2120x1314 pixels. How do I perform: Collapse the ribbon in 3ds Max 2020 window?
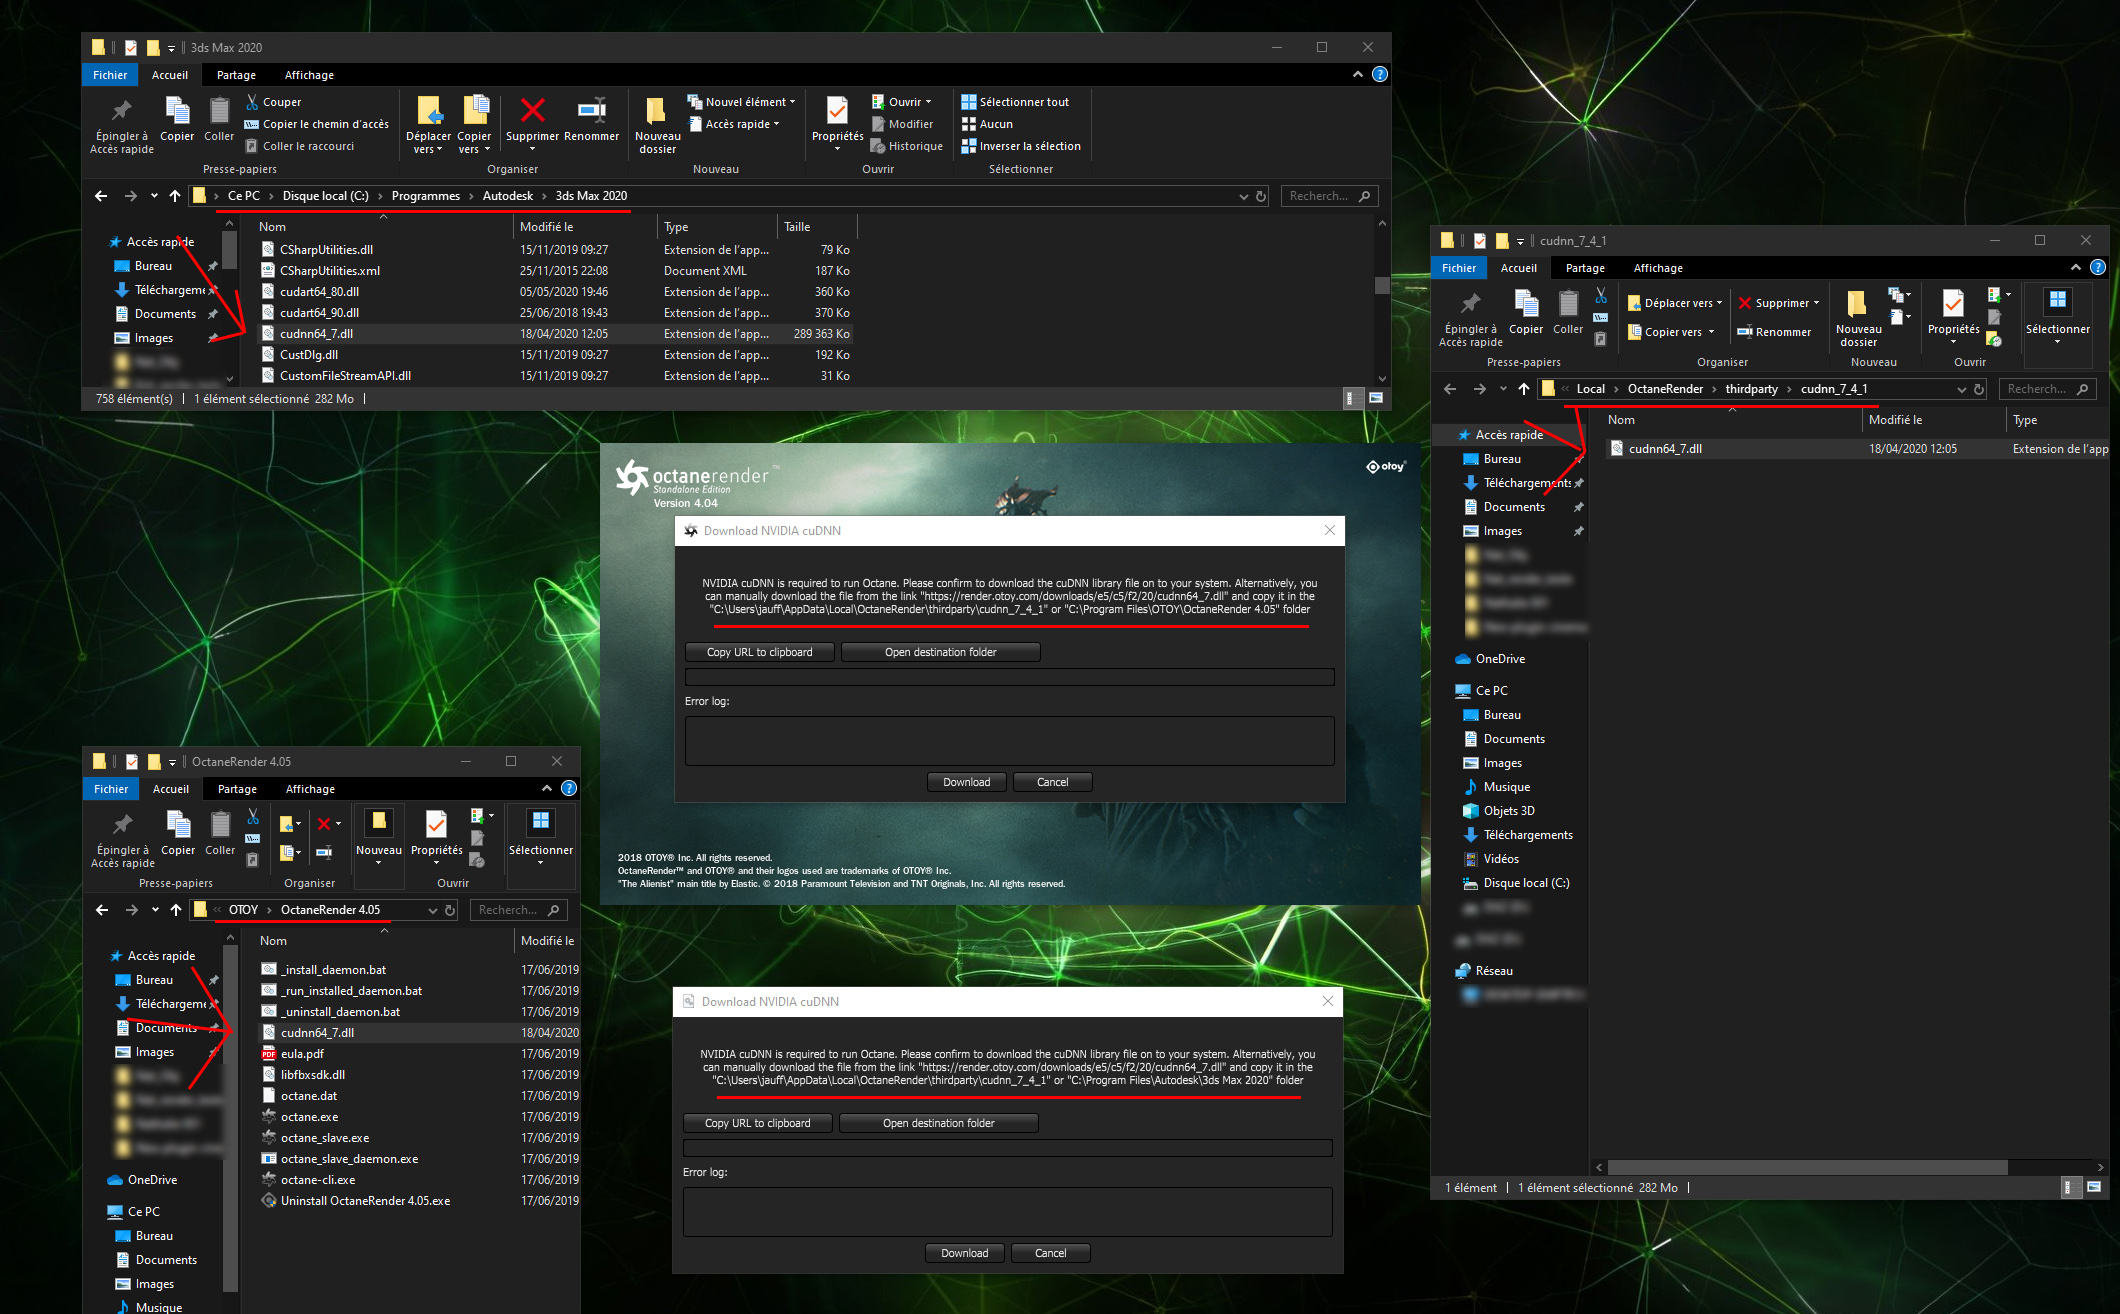click(x=1358, y=74)
